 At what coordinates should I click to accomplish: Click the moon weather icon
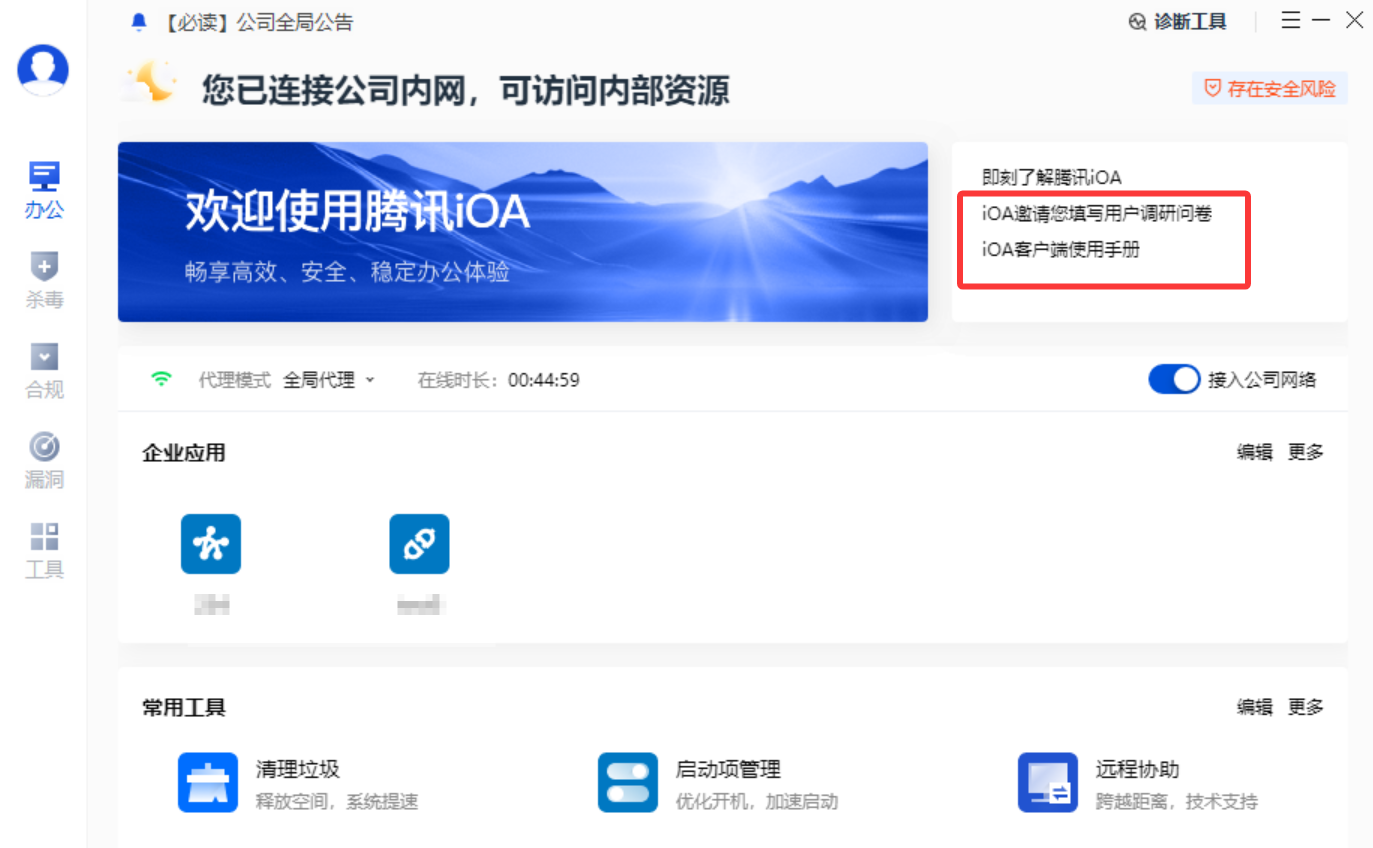coord(151,83)
